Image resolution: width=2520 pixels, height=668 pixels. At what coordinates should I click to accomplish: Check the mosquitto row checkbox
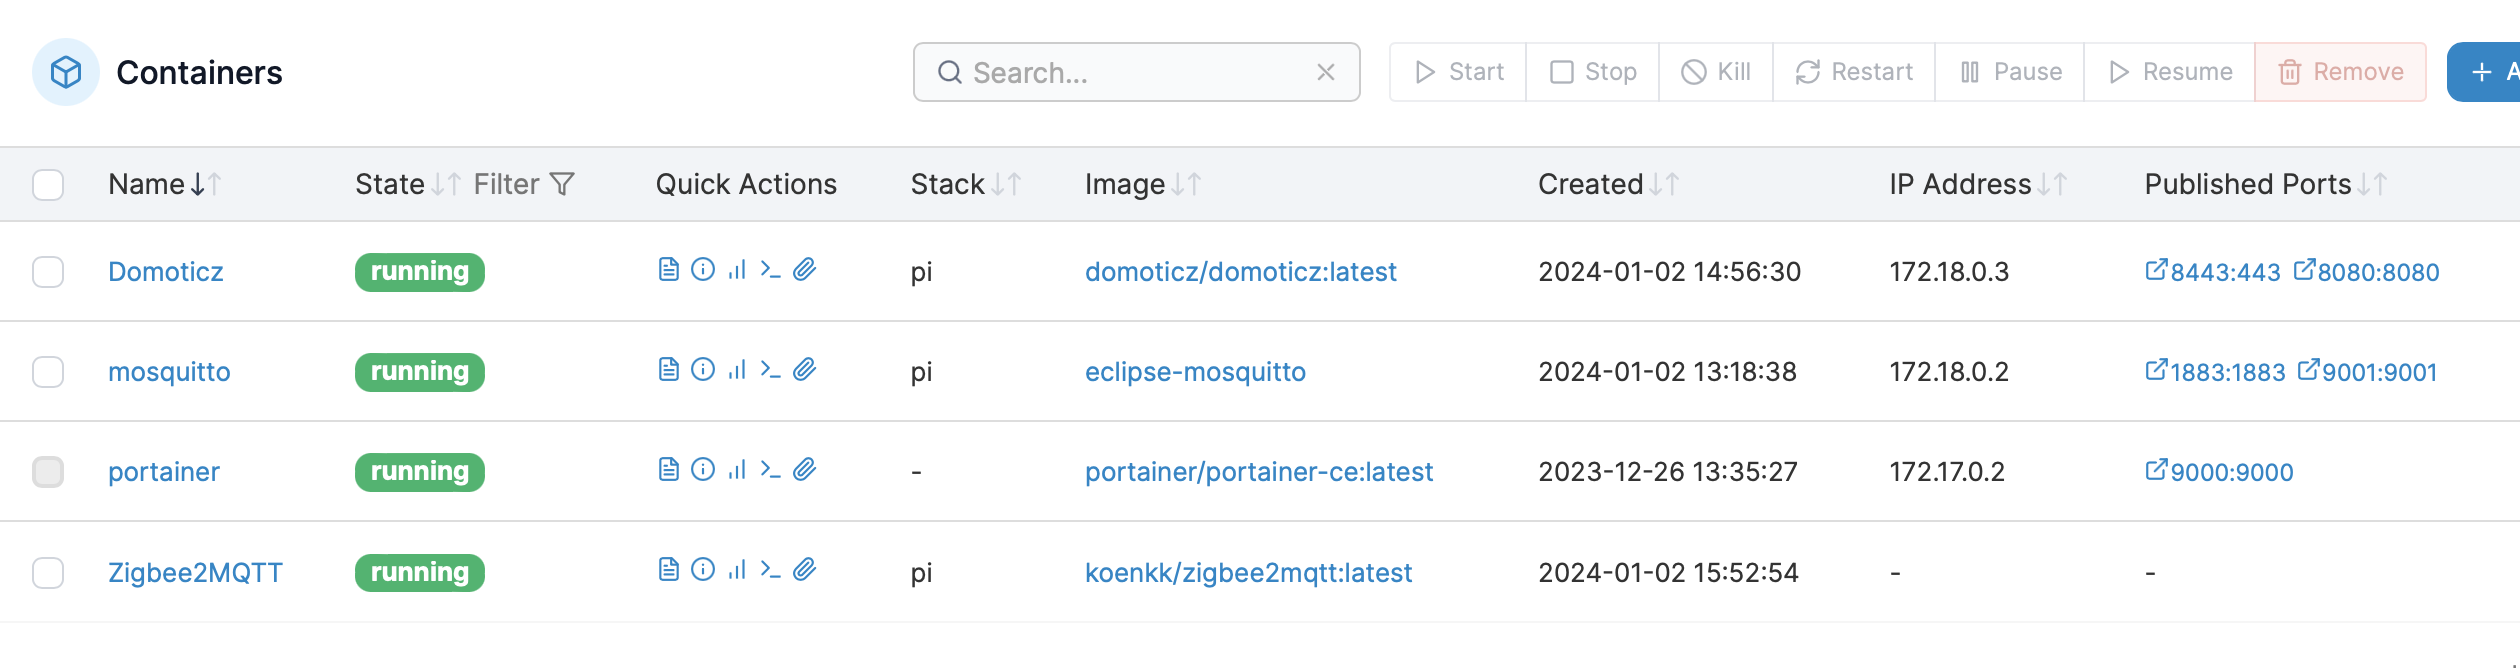tap(48, 372)
